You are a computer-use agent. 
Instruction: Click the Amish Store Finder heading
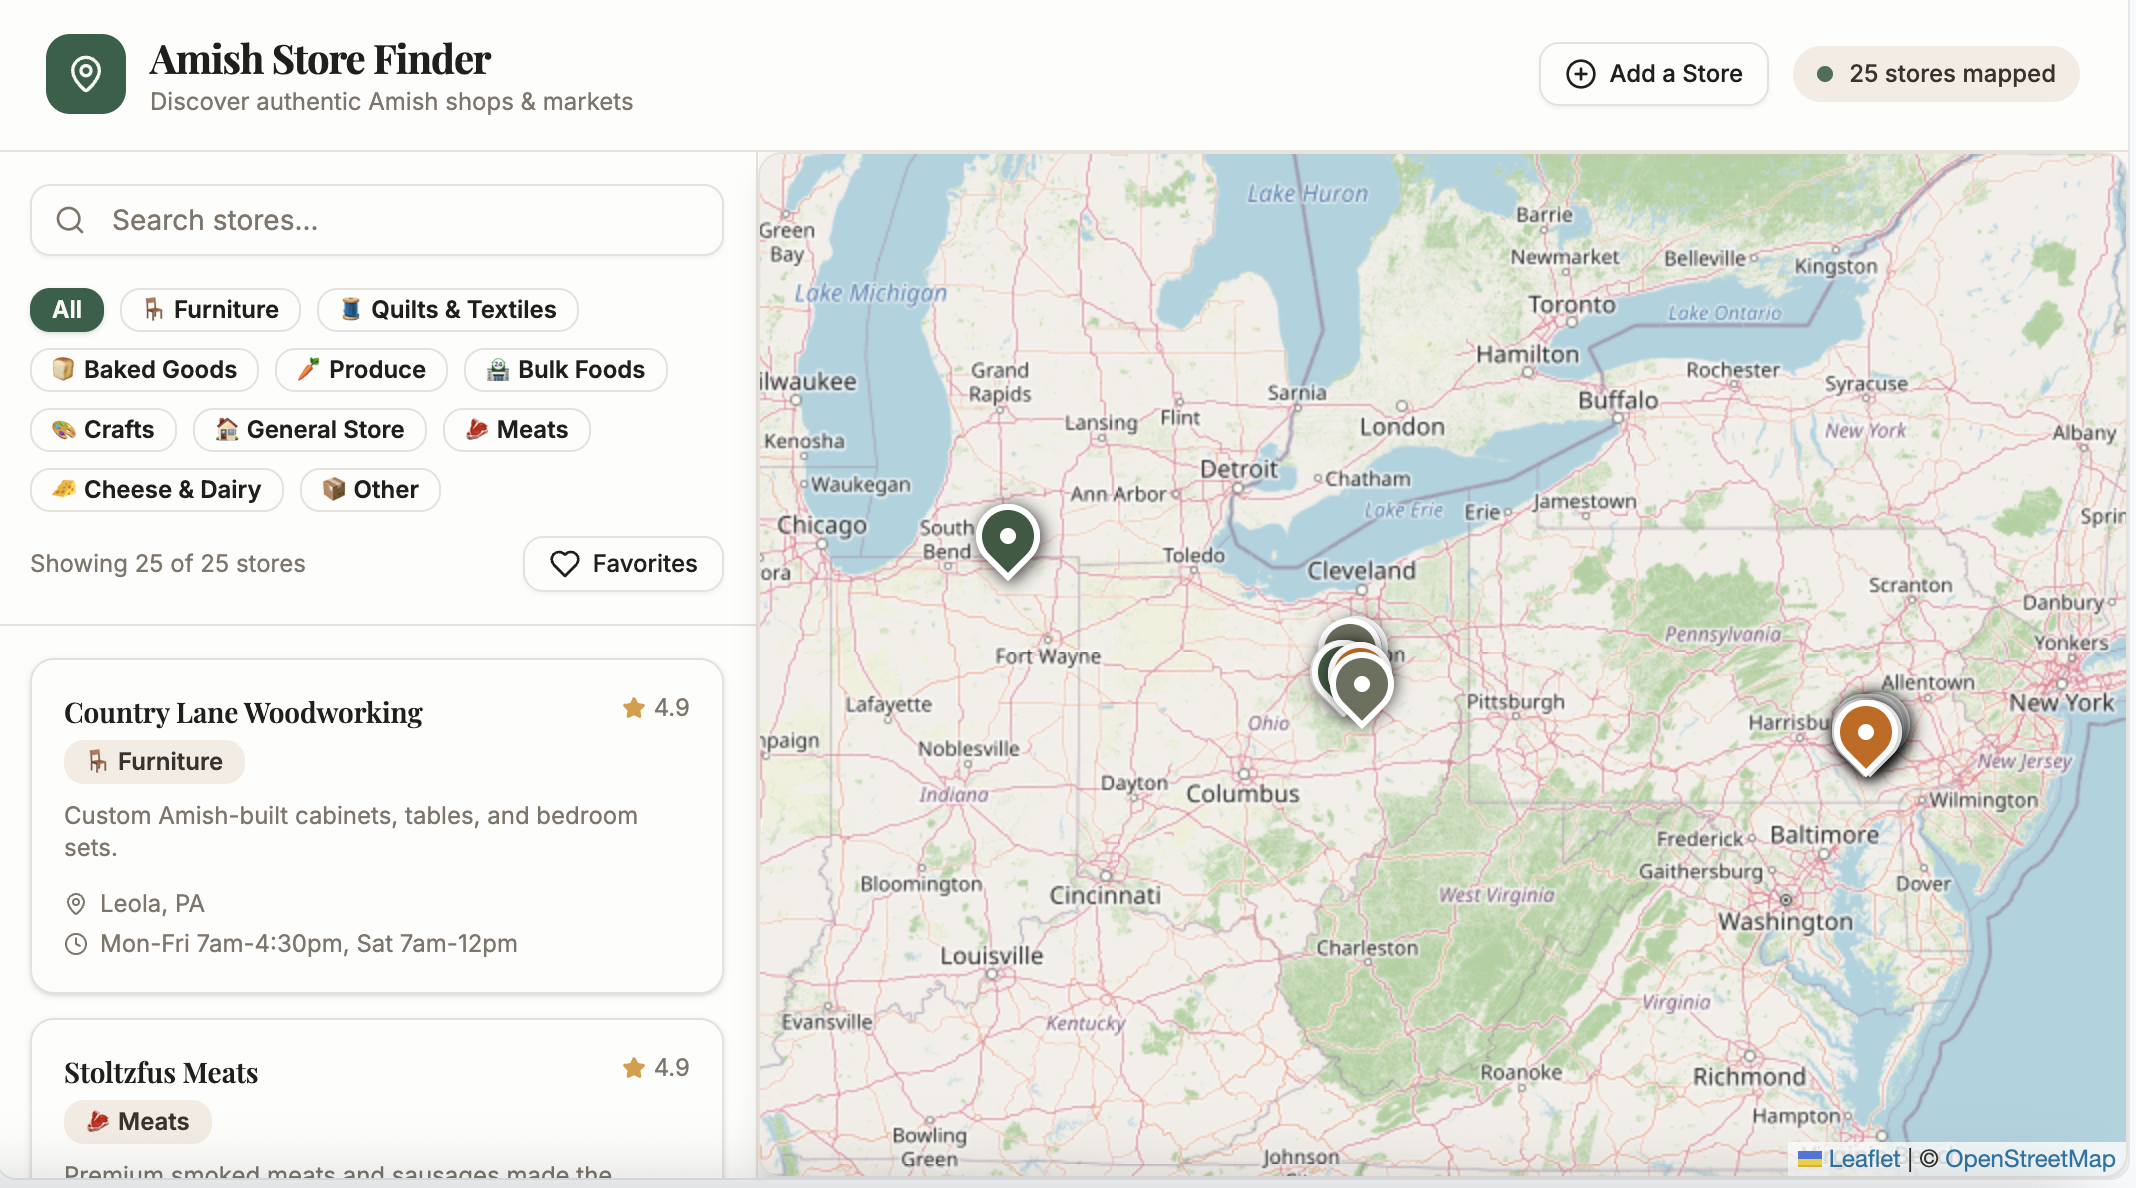(320, 60)
